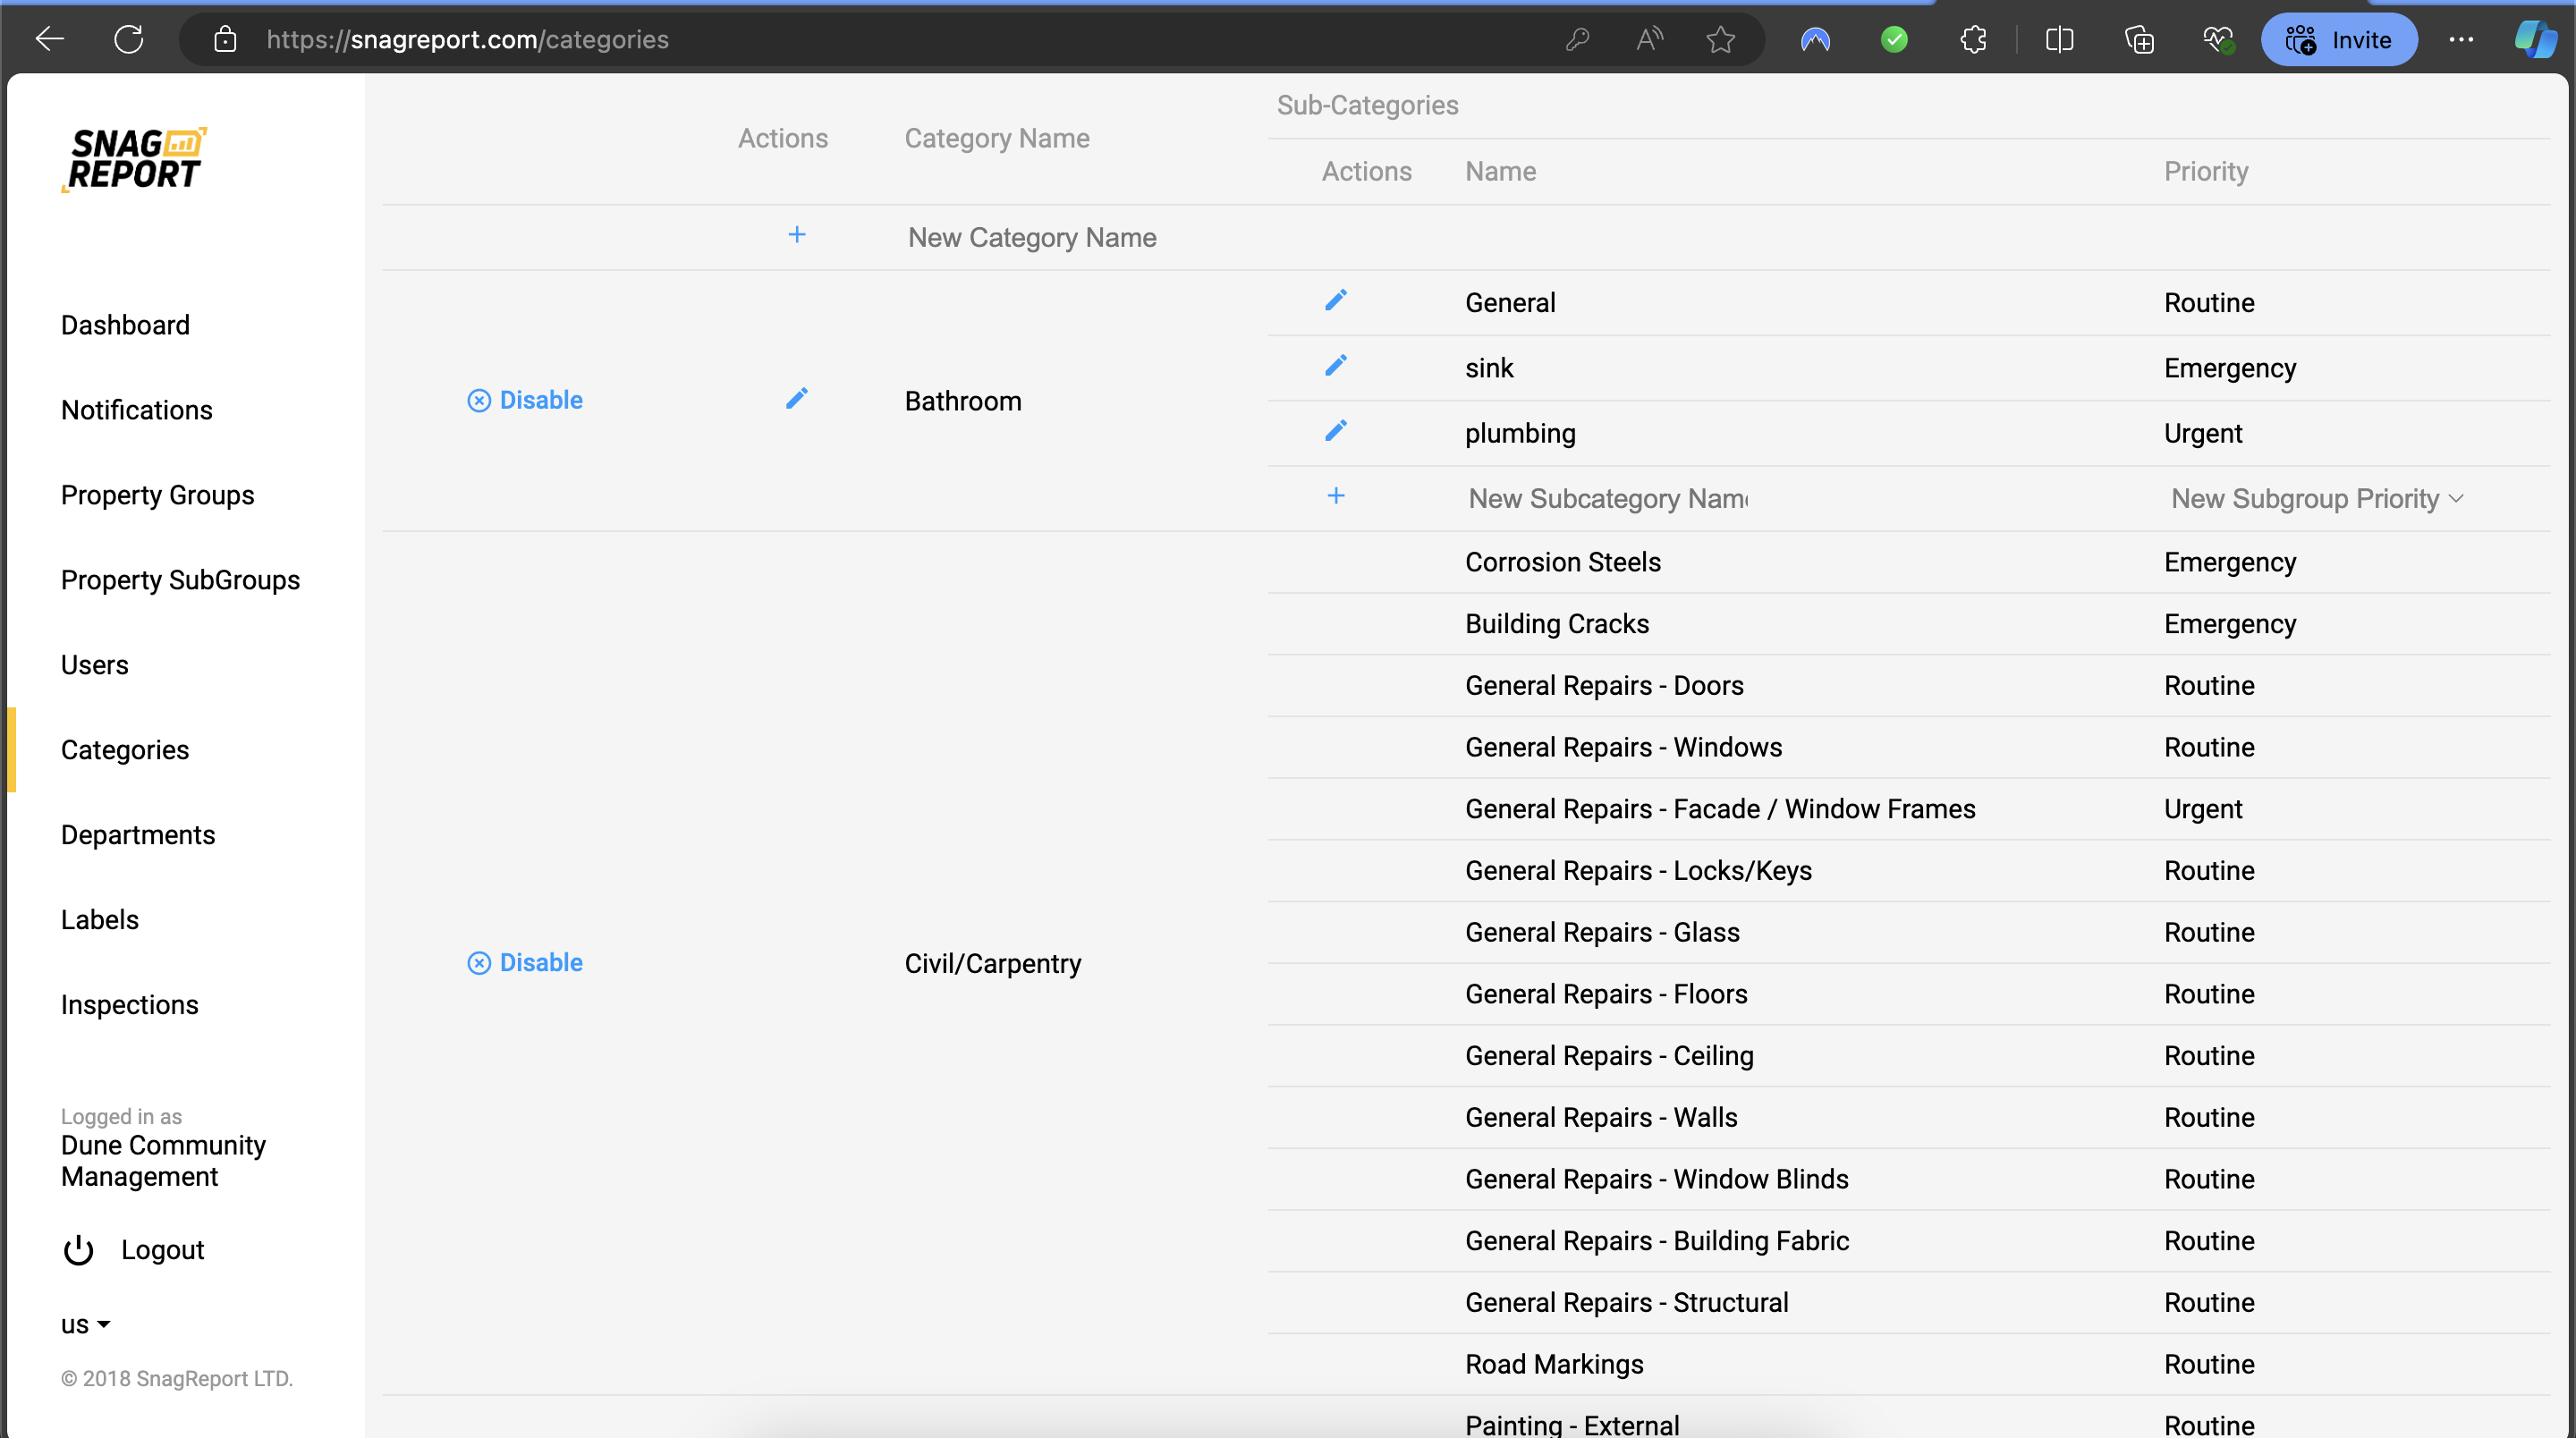Click the browser refresh icon
The height and width of the screenshot is (1438, 2576).
coord(128,40)
